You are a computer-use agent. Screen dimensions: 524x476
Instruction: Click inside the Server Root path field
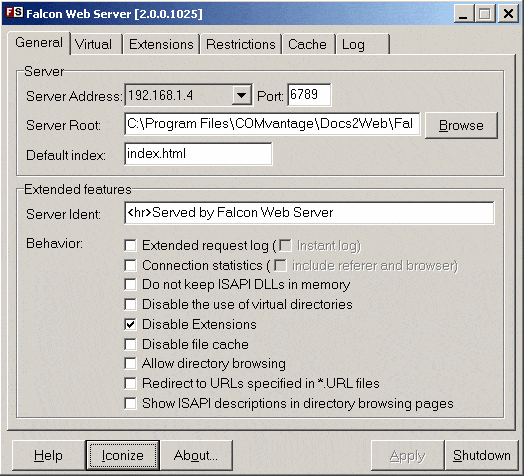[272, 124]
